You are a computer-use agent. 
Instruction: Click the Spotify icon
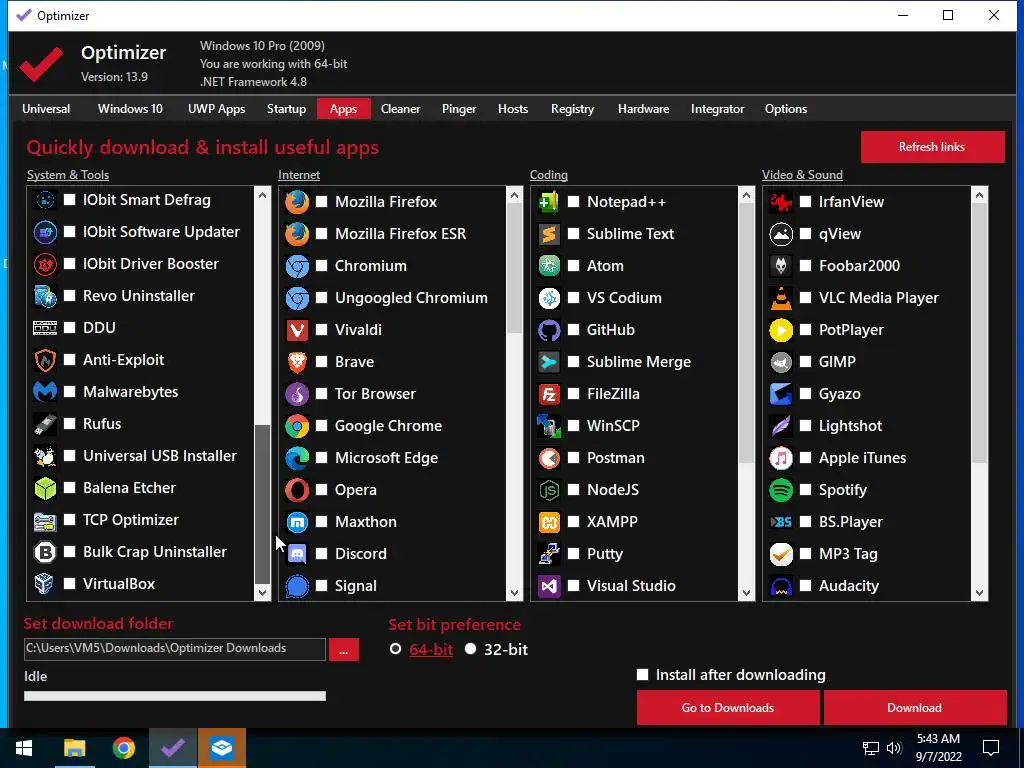[781, 490]
